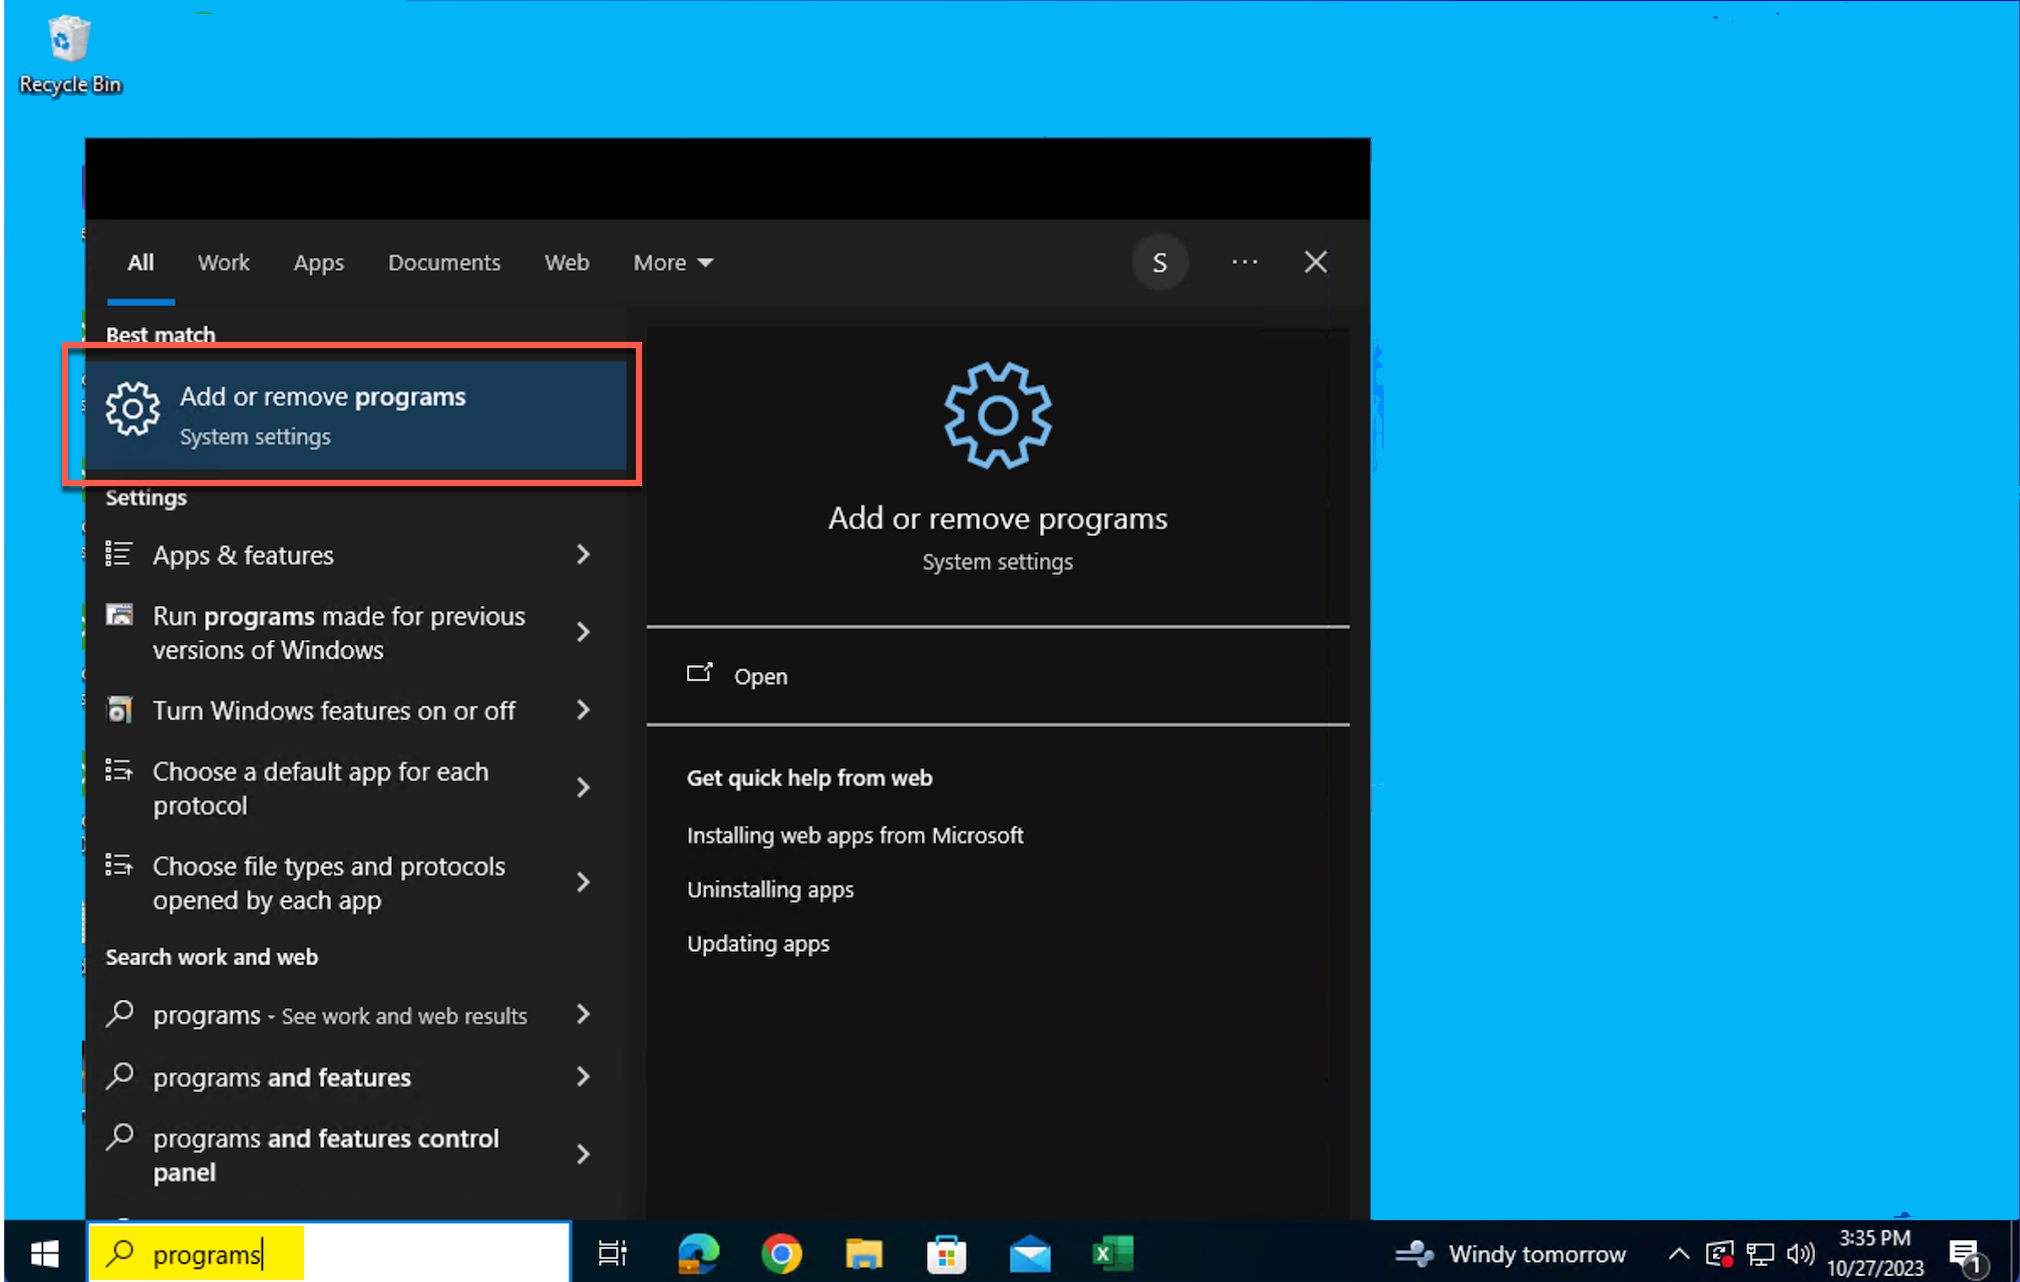The height and width of the screenshot is (1282, 2020).
Task: Open the Updating apps help link
Action: pyautogui.click(x=758, y=943)
